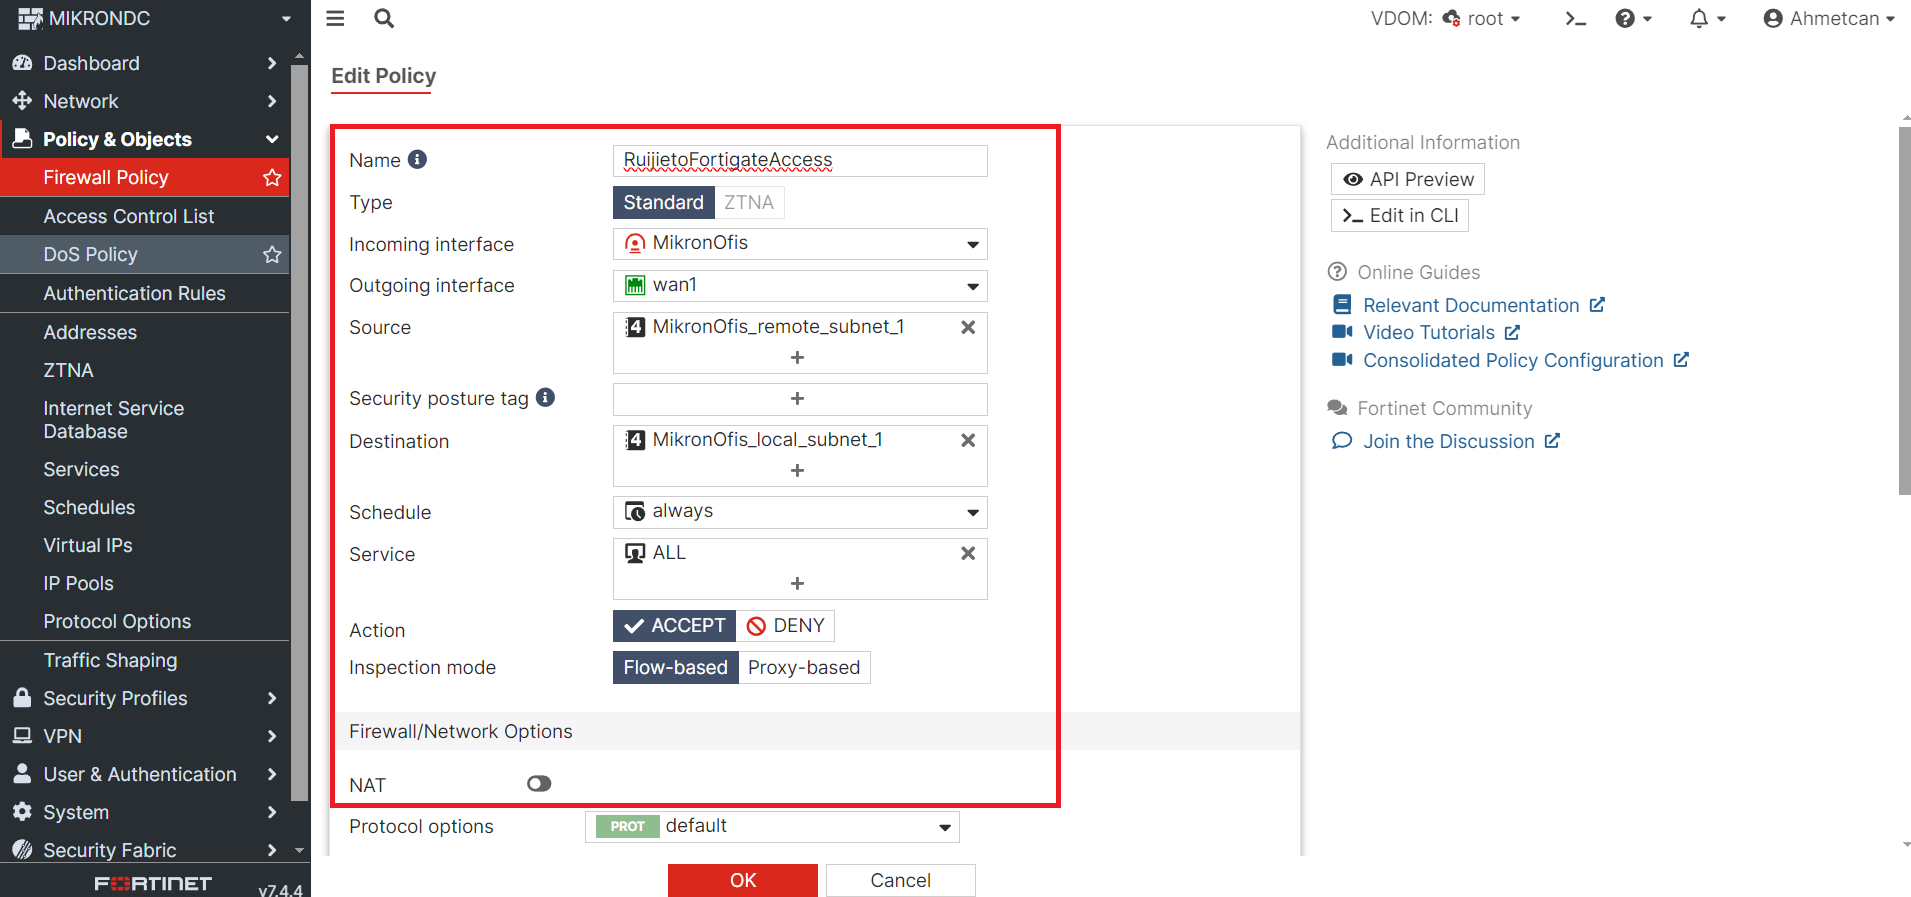Click the OK button
Image resolution: width=1911 pixels, height=897 pixels.
click(x=743, y=880)
